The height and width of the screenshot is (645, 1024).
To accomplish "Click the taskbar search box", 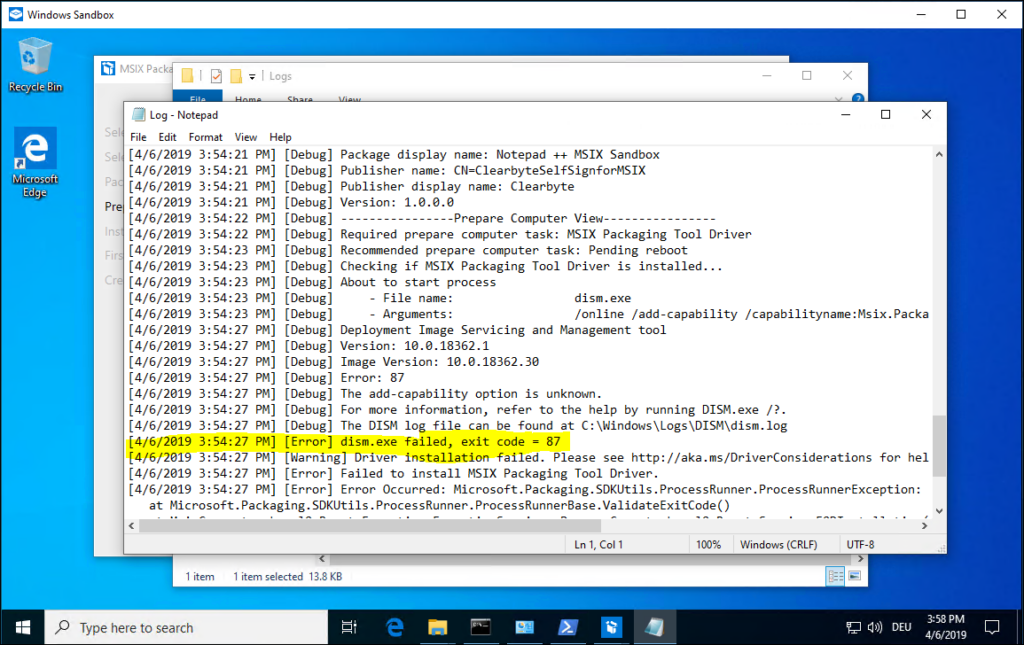I will [x=190, y=627].
